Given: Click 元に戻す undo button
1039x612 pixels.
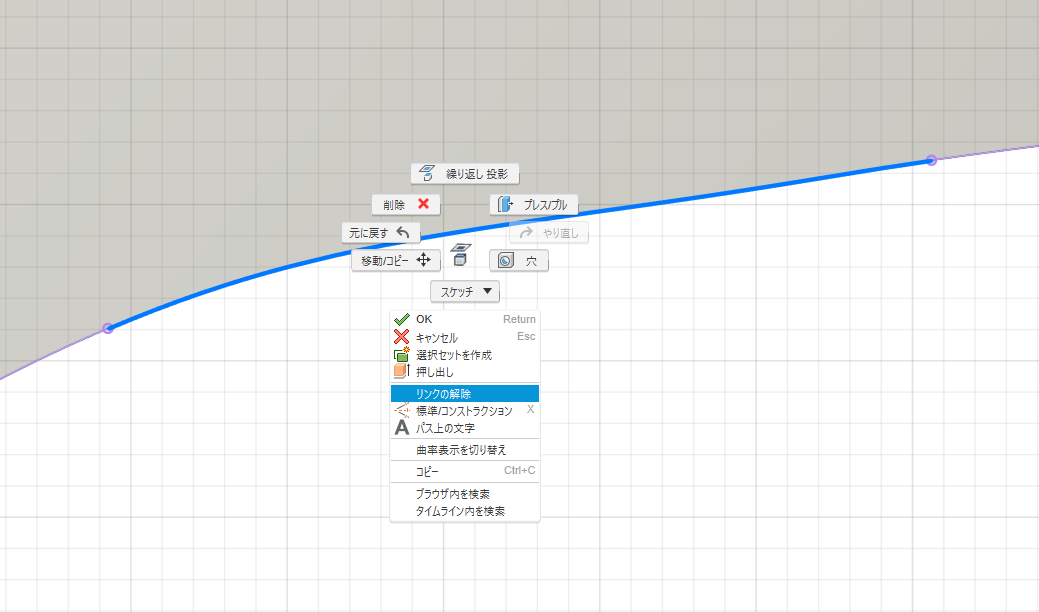Looking at the screenshot, I should click(380, 232).
